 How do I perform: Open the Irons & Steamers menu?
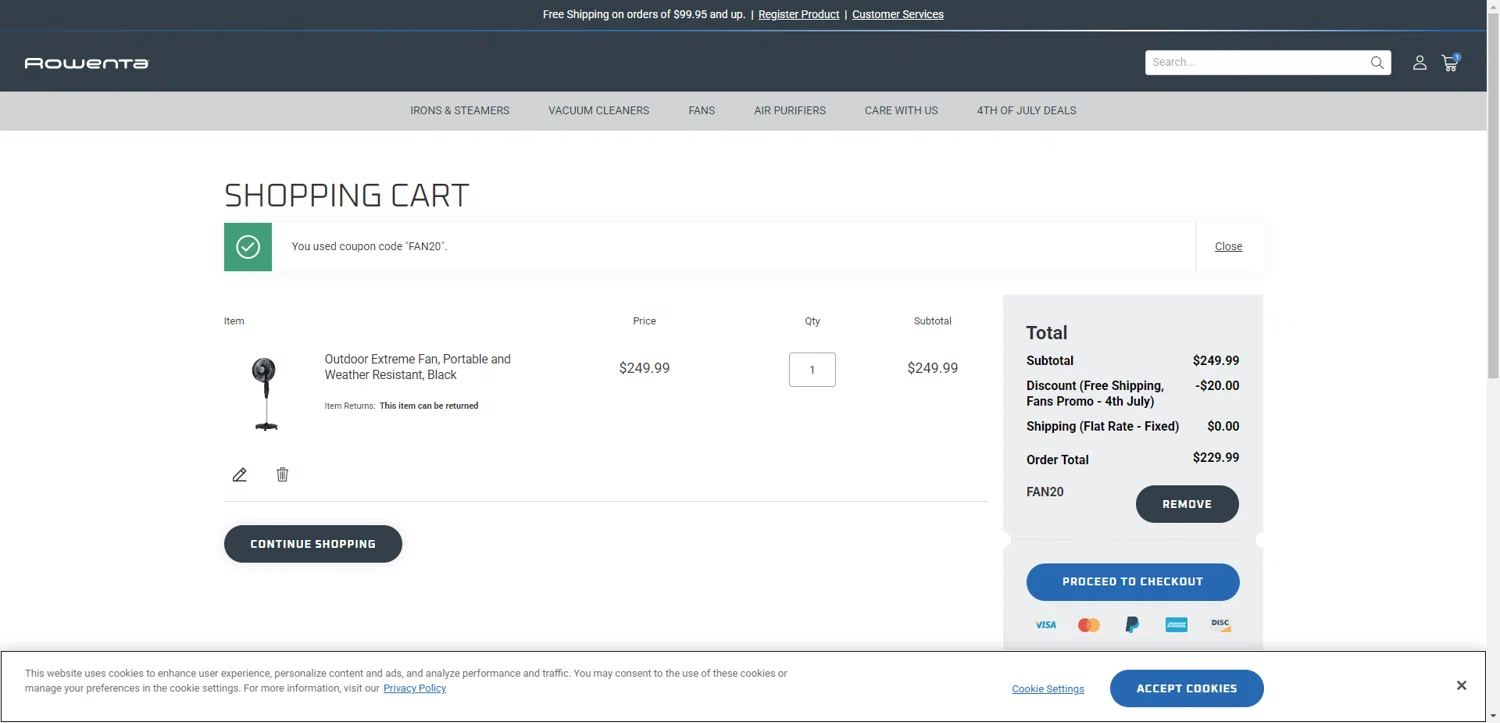click(460, 111)
